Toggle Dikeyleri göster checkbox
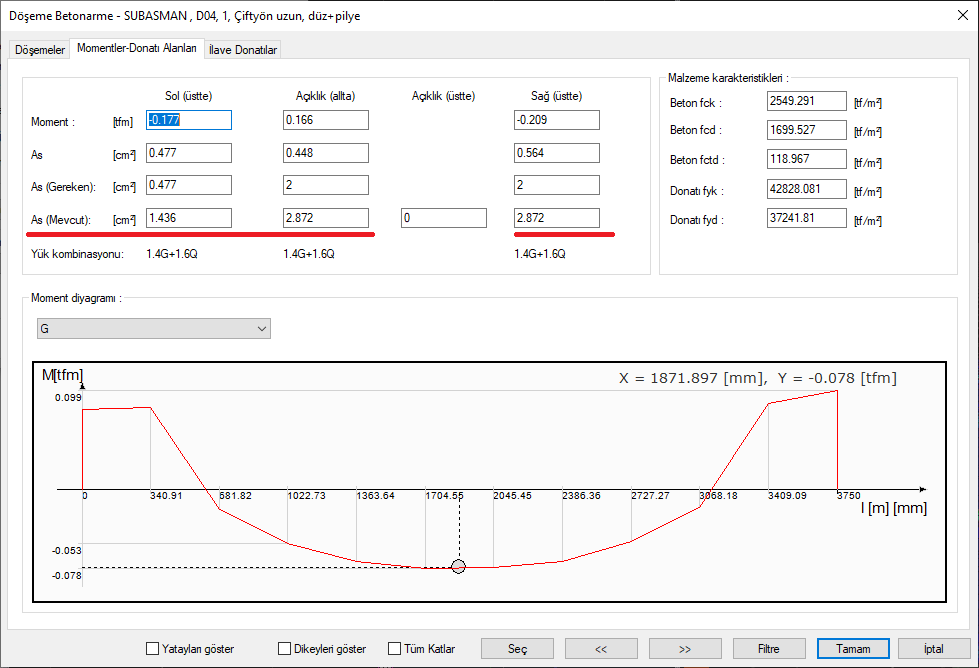This screenshot has width=979, height=668. pos(285,649)
